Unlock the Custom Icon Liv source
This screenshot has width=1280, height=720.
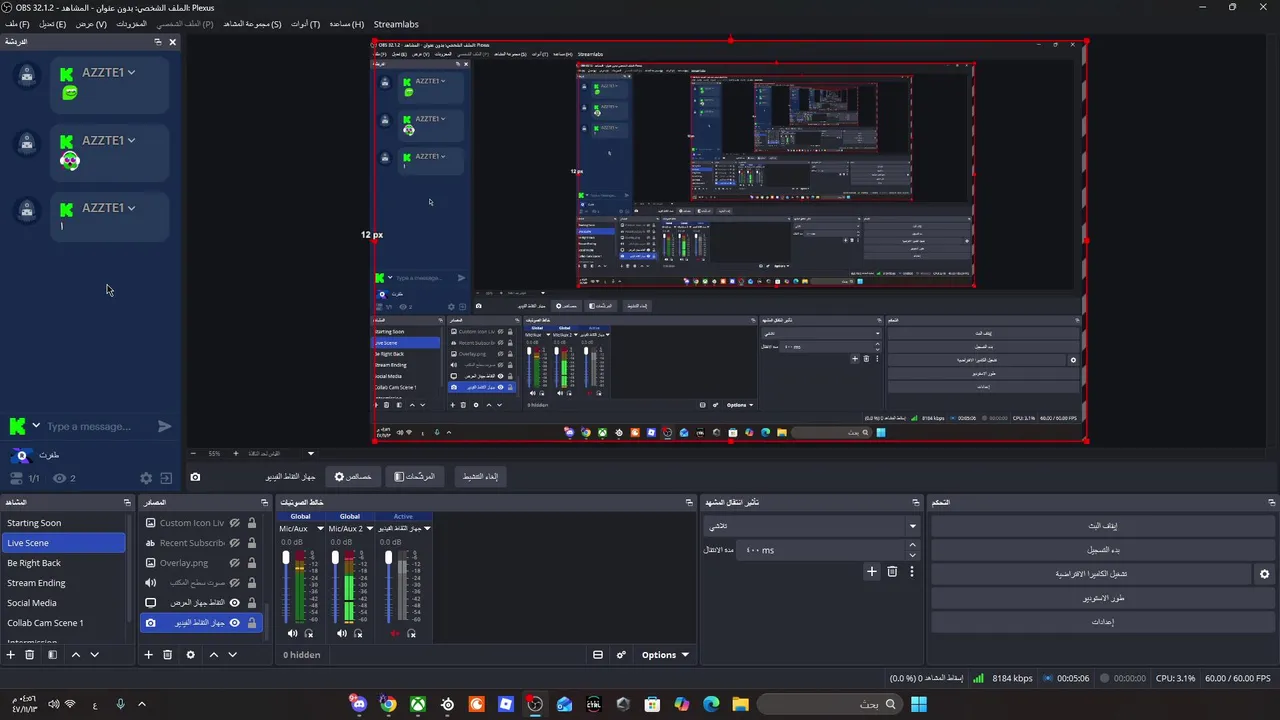pos(252,523)
